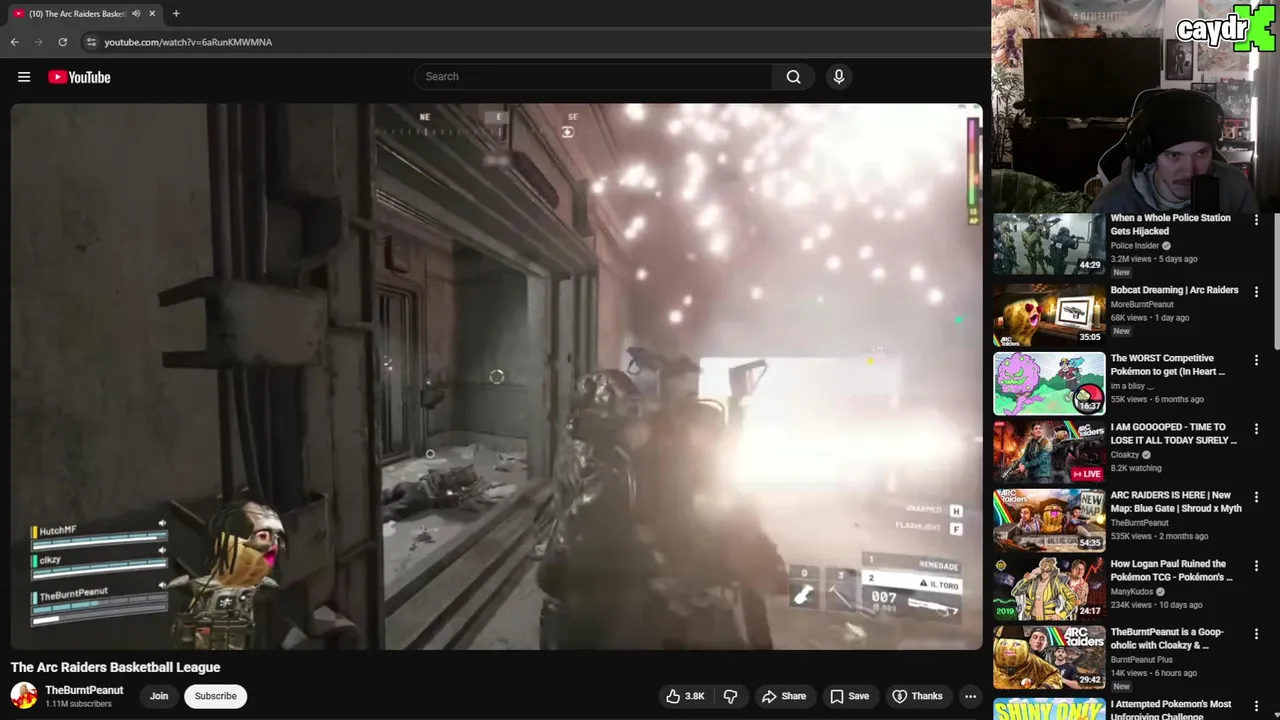Click 'BurntPeanut Plus' channel name
Screen dimensions: 1280x720
[x=1141, y=660]
